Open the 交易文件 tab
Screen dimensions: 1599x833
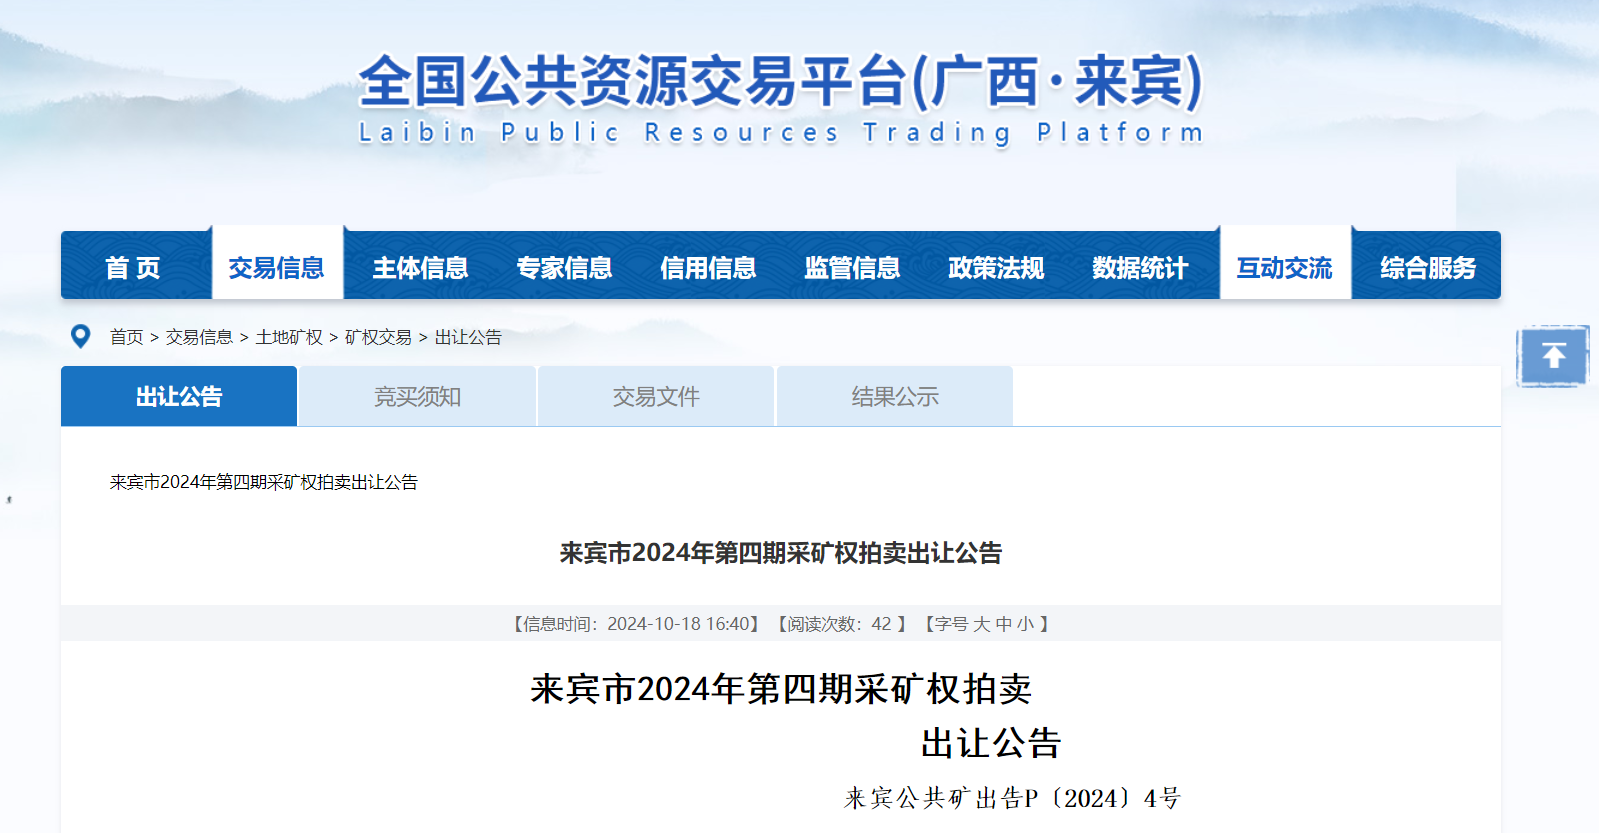click(x=656, y=397)
